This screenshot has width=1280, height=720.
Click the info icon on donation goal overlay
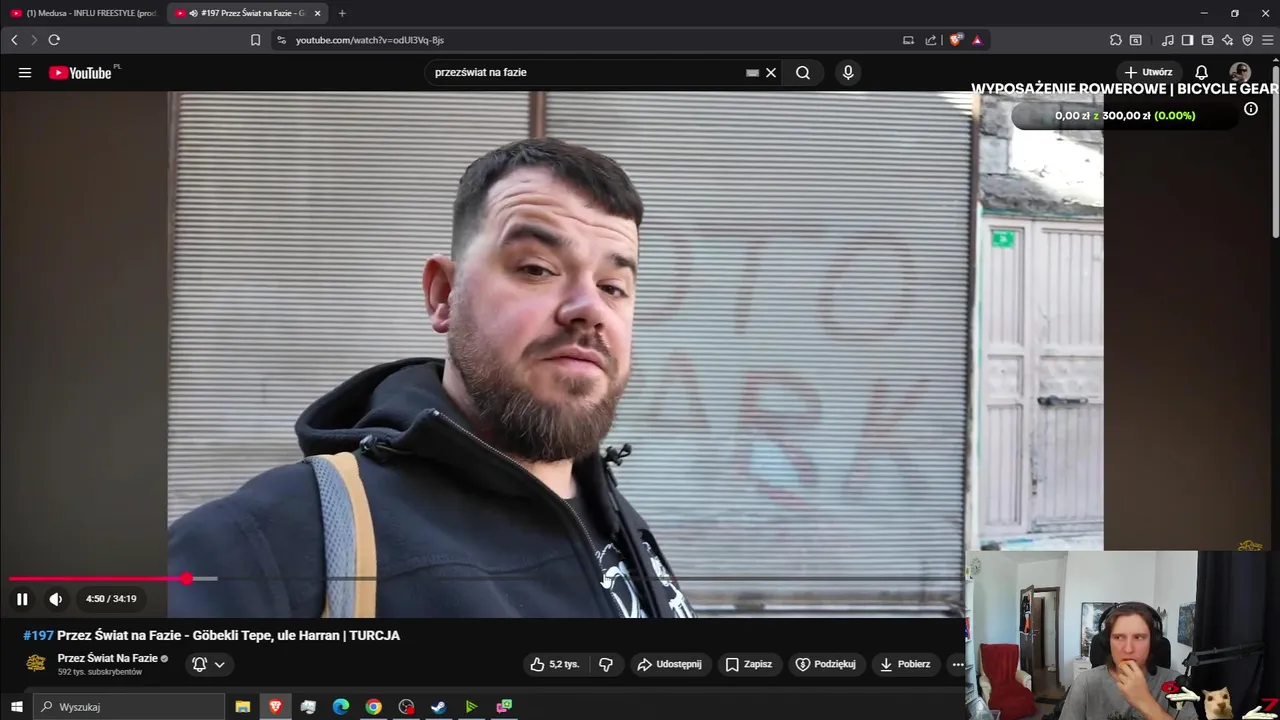pos(1251,109)
